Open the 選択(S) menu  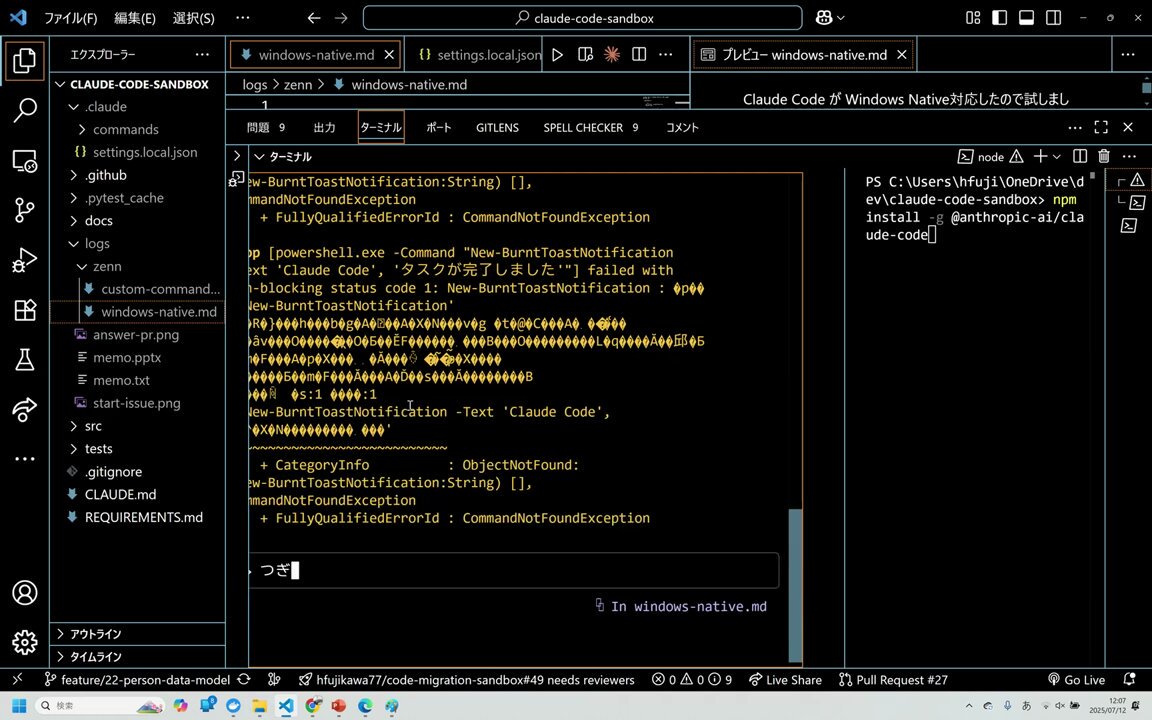tap(193, 18)
